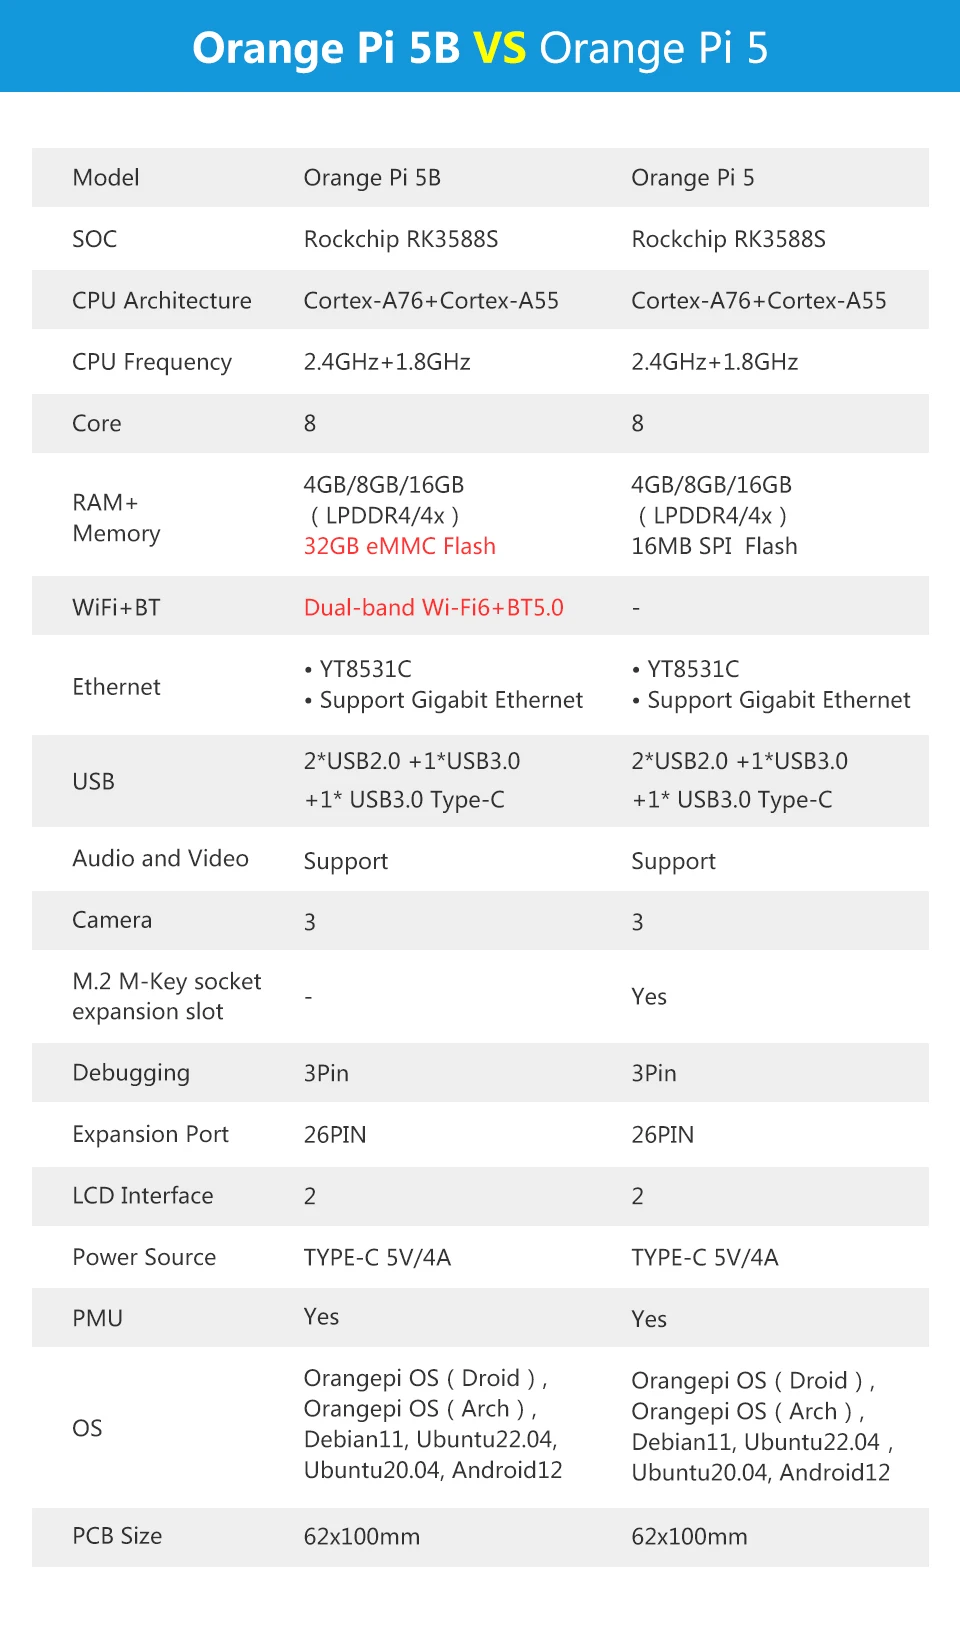Click the 'WiFi+BT' row label

pyautogui.click(x=116, y=607)
